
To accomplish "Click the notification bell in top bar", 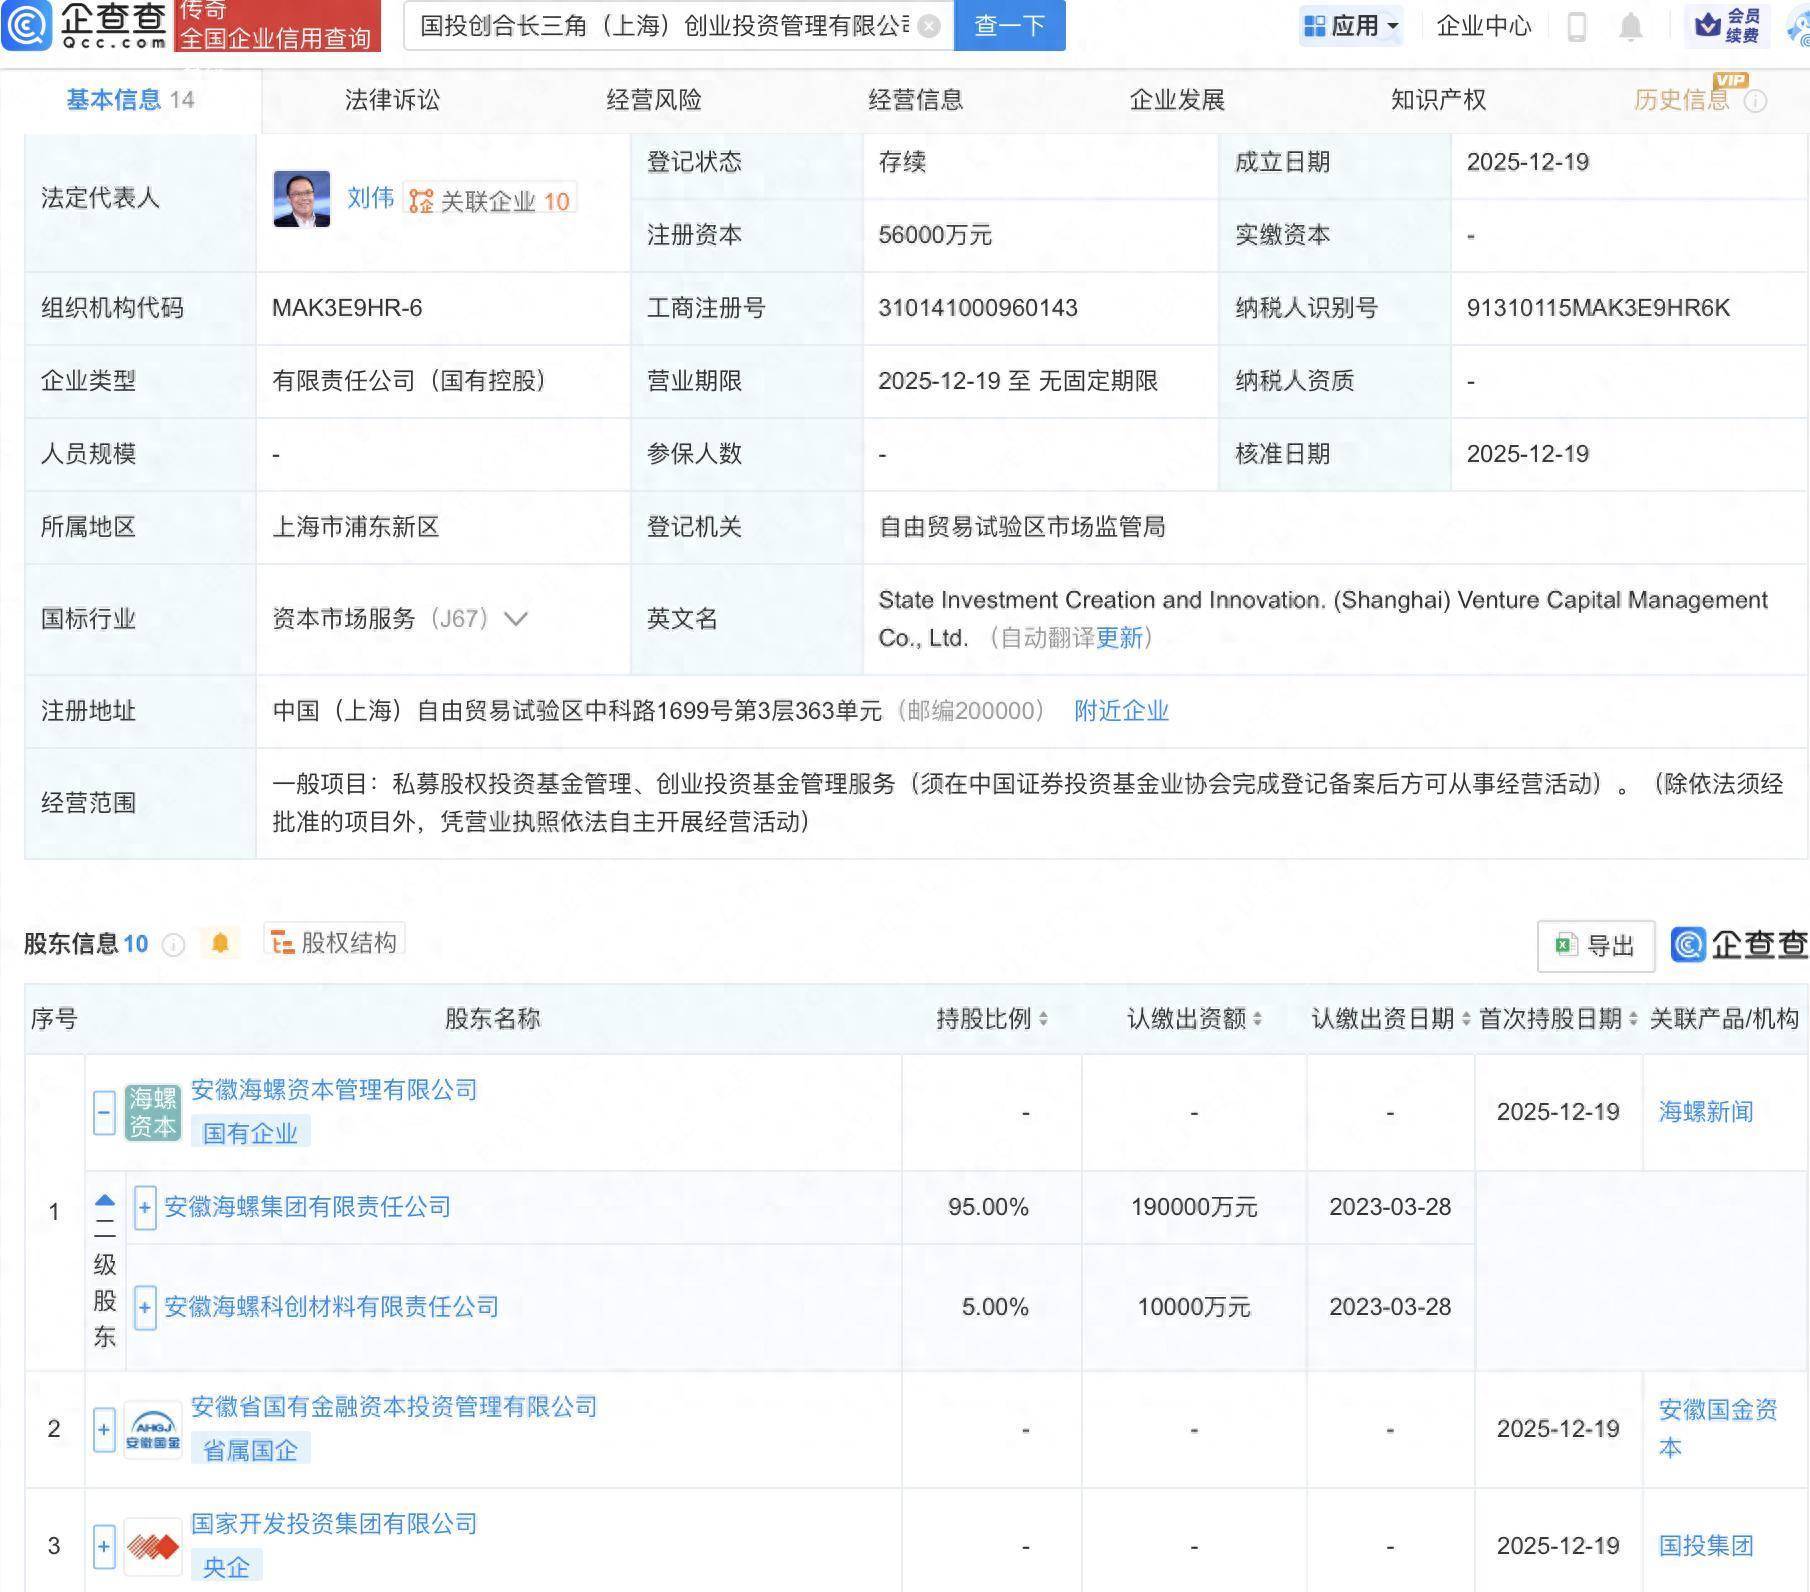I will click(1630, 27).
